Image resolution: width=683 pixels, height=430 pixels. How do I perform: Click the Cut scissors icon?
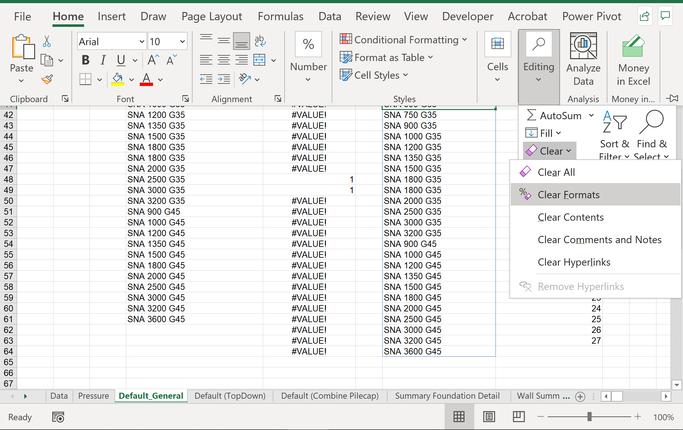click(47, 41)
